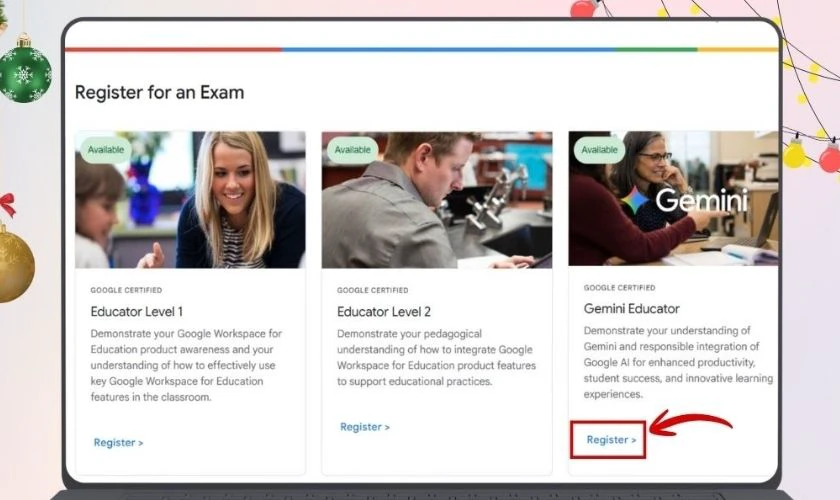The height and width of the screenshot is (500, 840).
Task: Click Register link under Gemini Educator
Action: click(611, 440)
